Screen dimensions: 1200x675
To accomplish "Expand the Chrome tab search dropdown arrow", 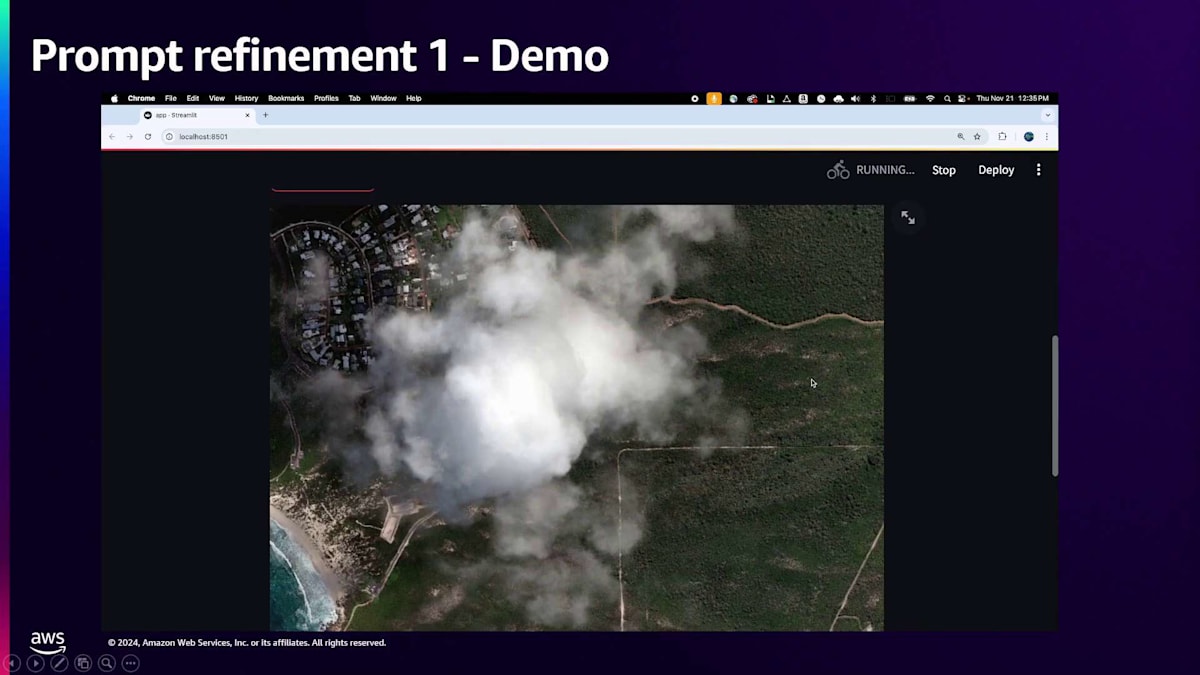I will (1047, 115).
